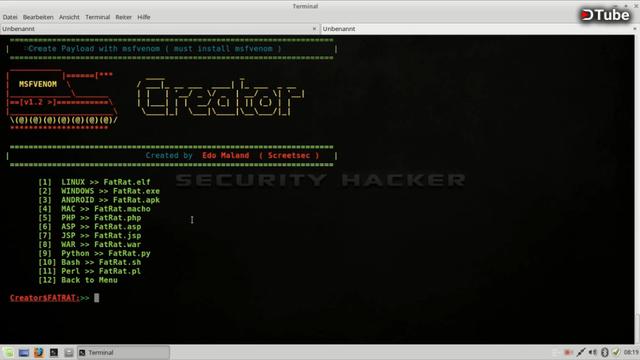Open Bluetooth tray icon

click(604, 352)
